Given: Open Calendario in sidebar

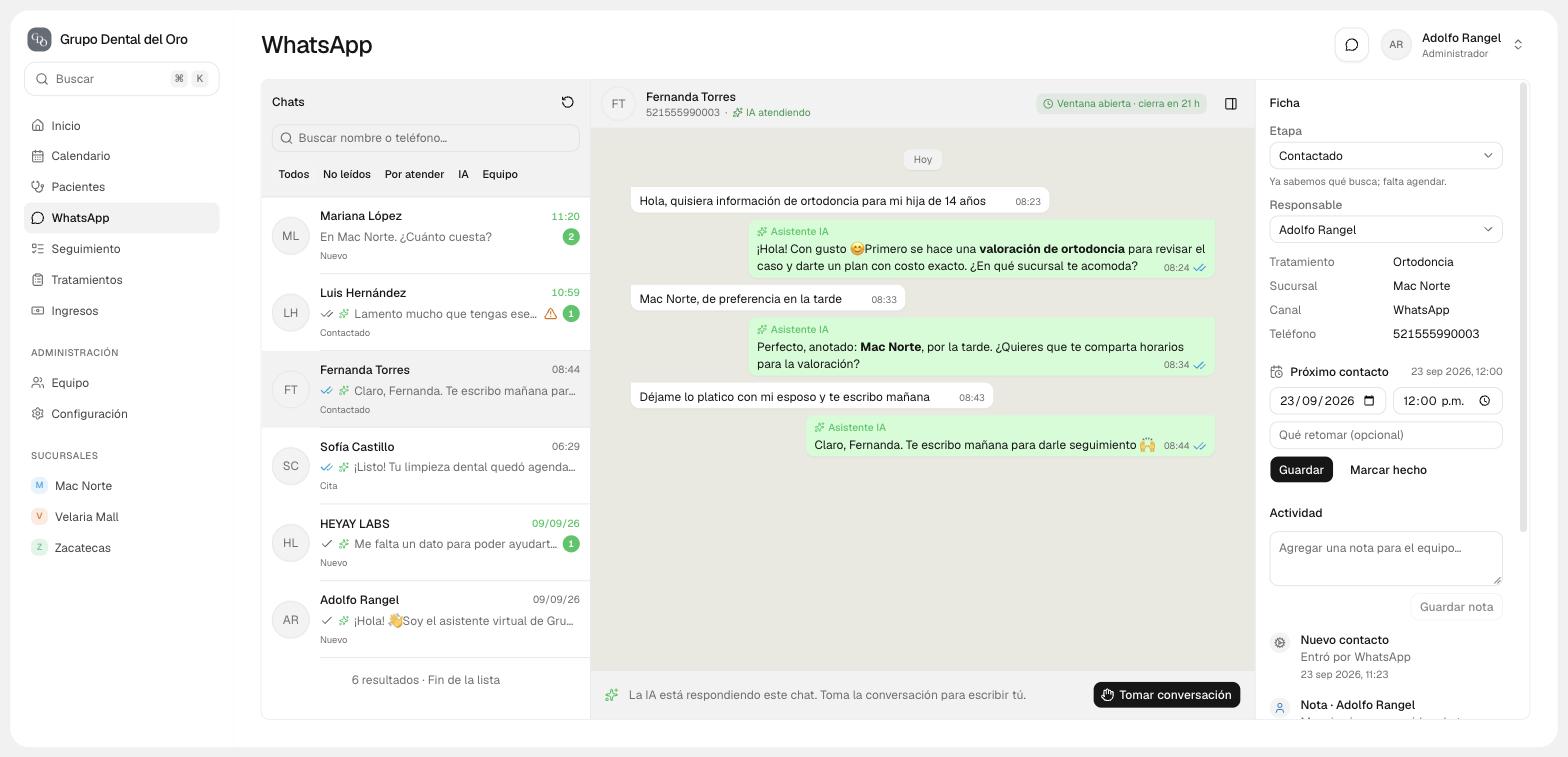Looking at the screenshot, I should pos(122,156).
